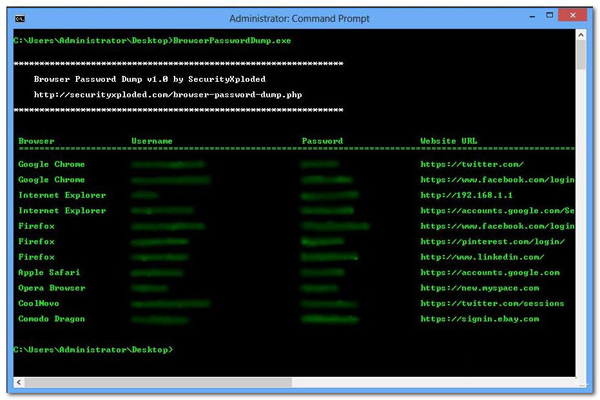Image resolution: width=600 pixels, height=400 pixels.
Task: Click the Password column header
Action: [322, 141]
